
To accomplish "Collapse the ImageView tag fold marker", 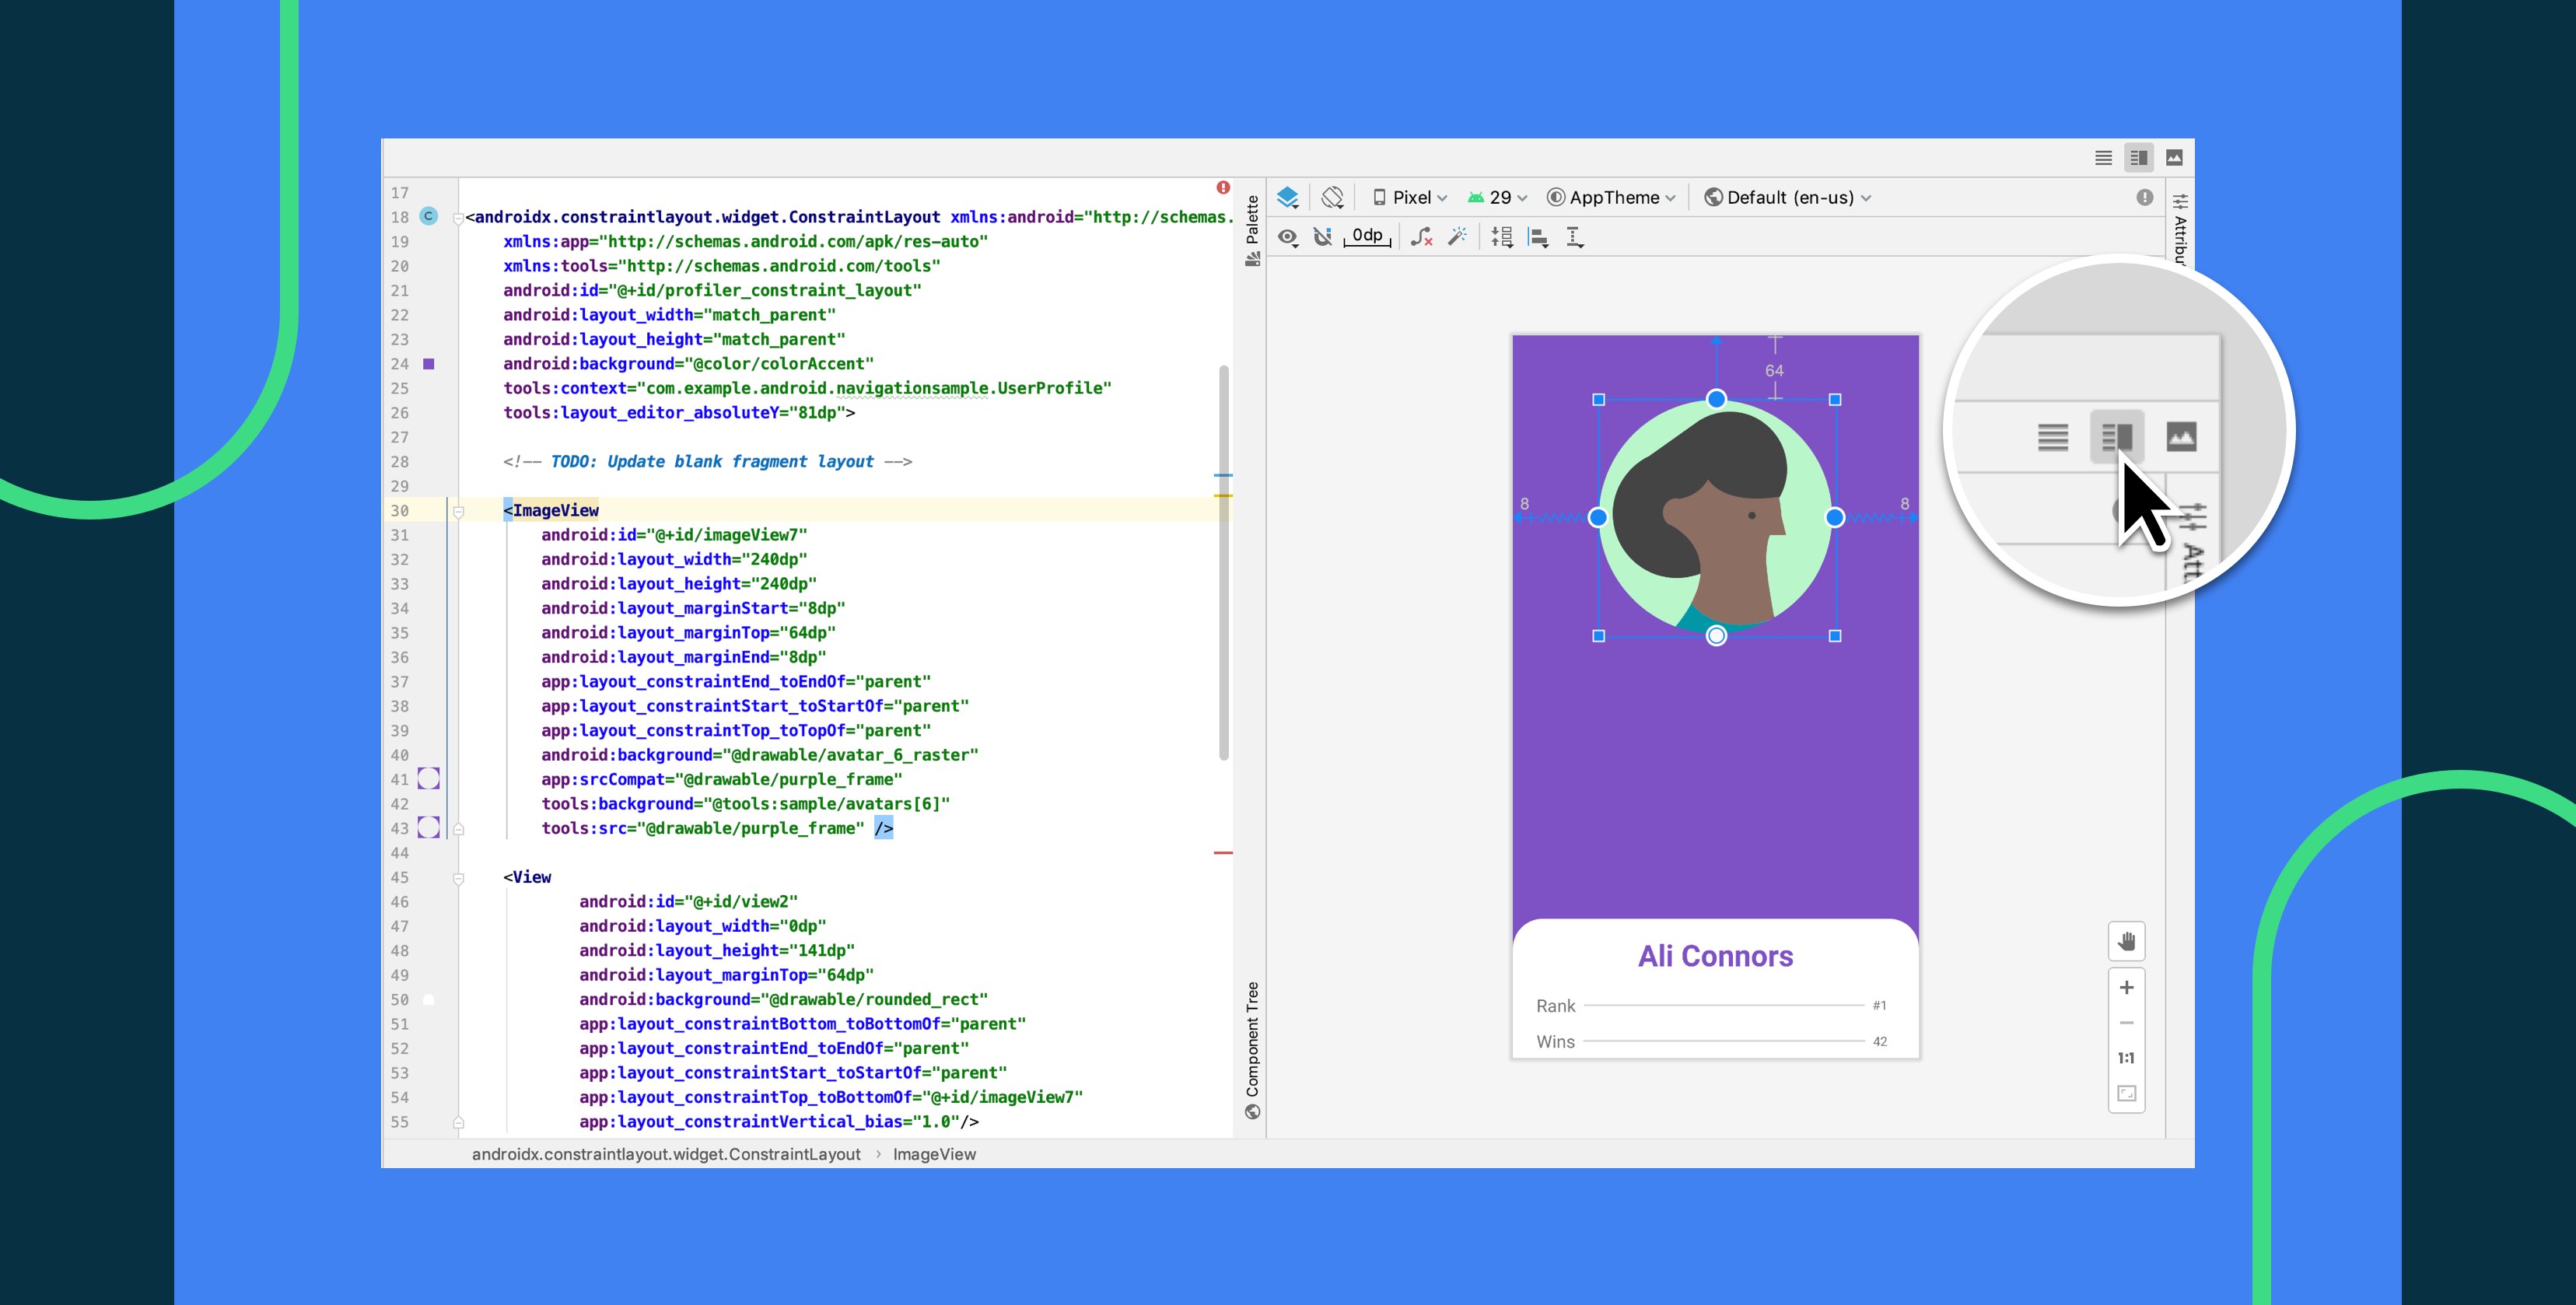I will (458, 511).
